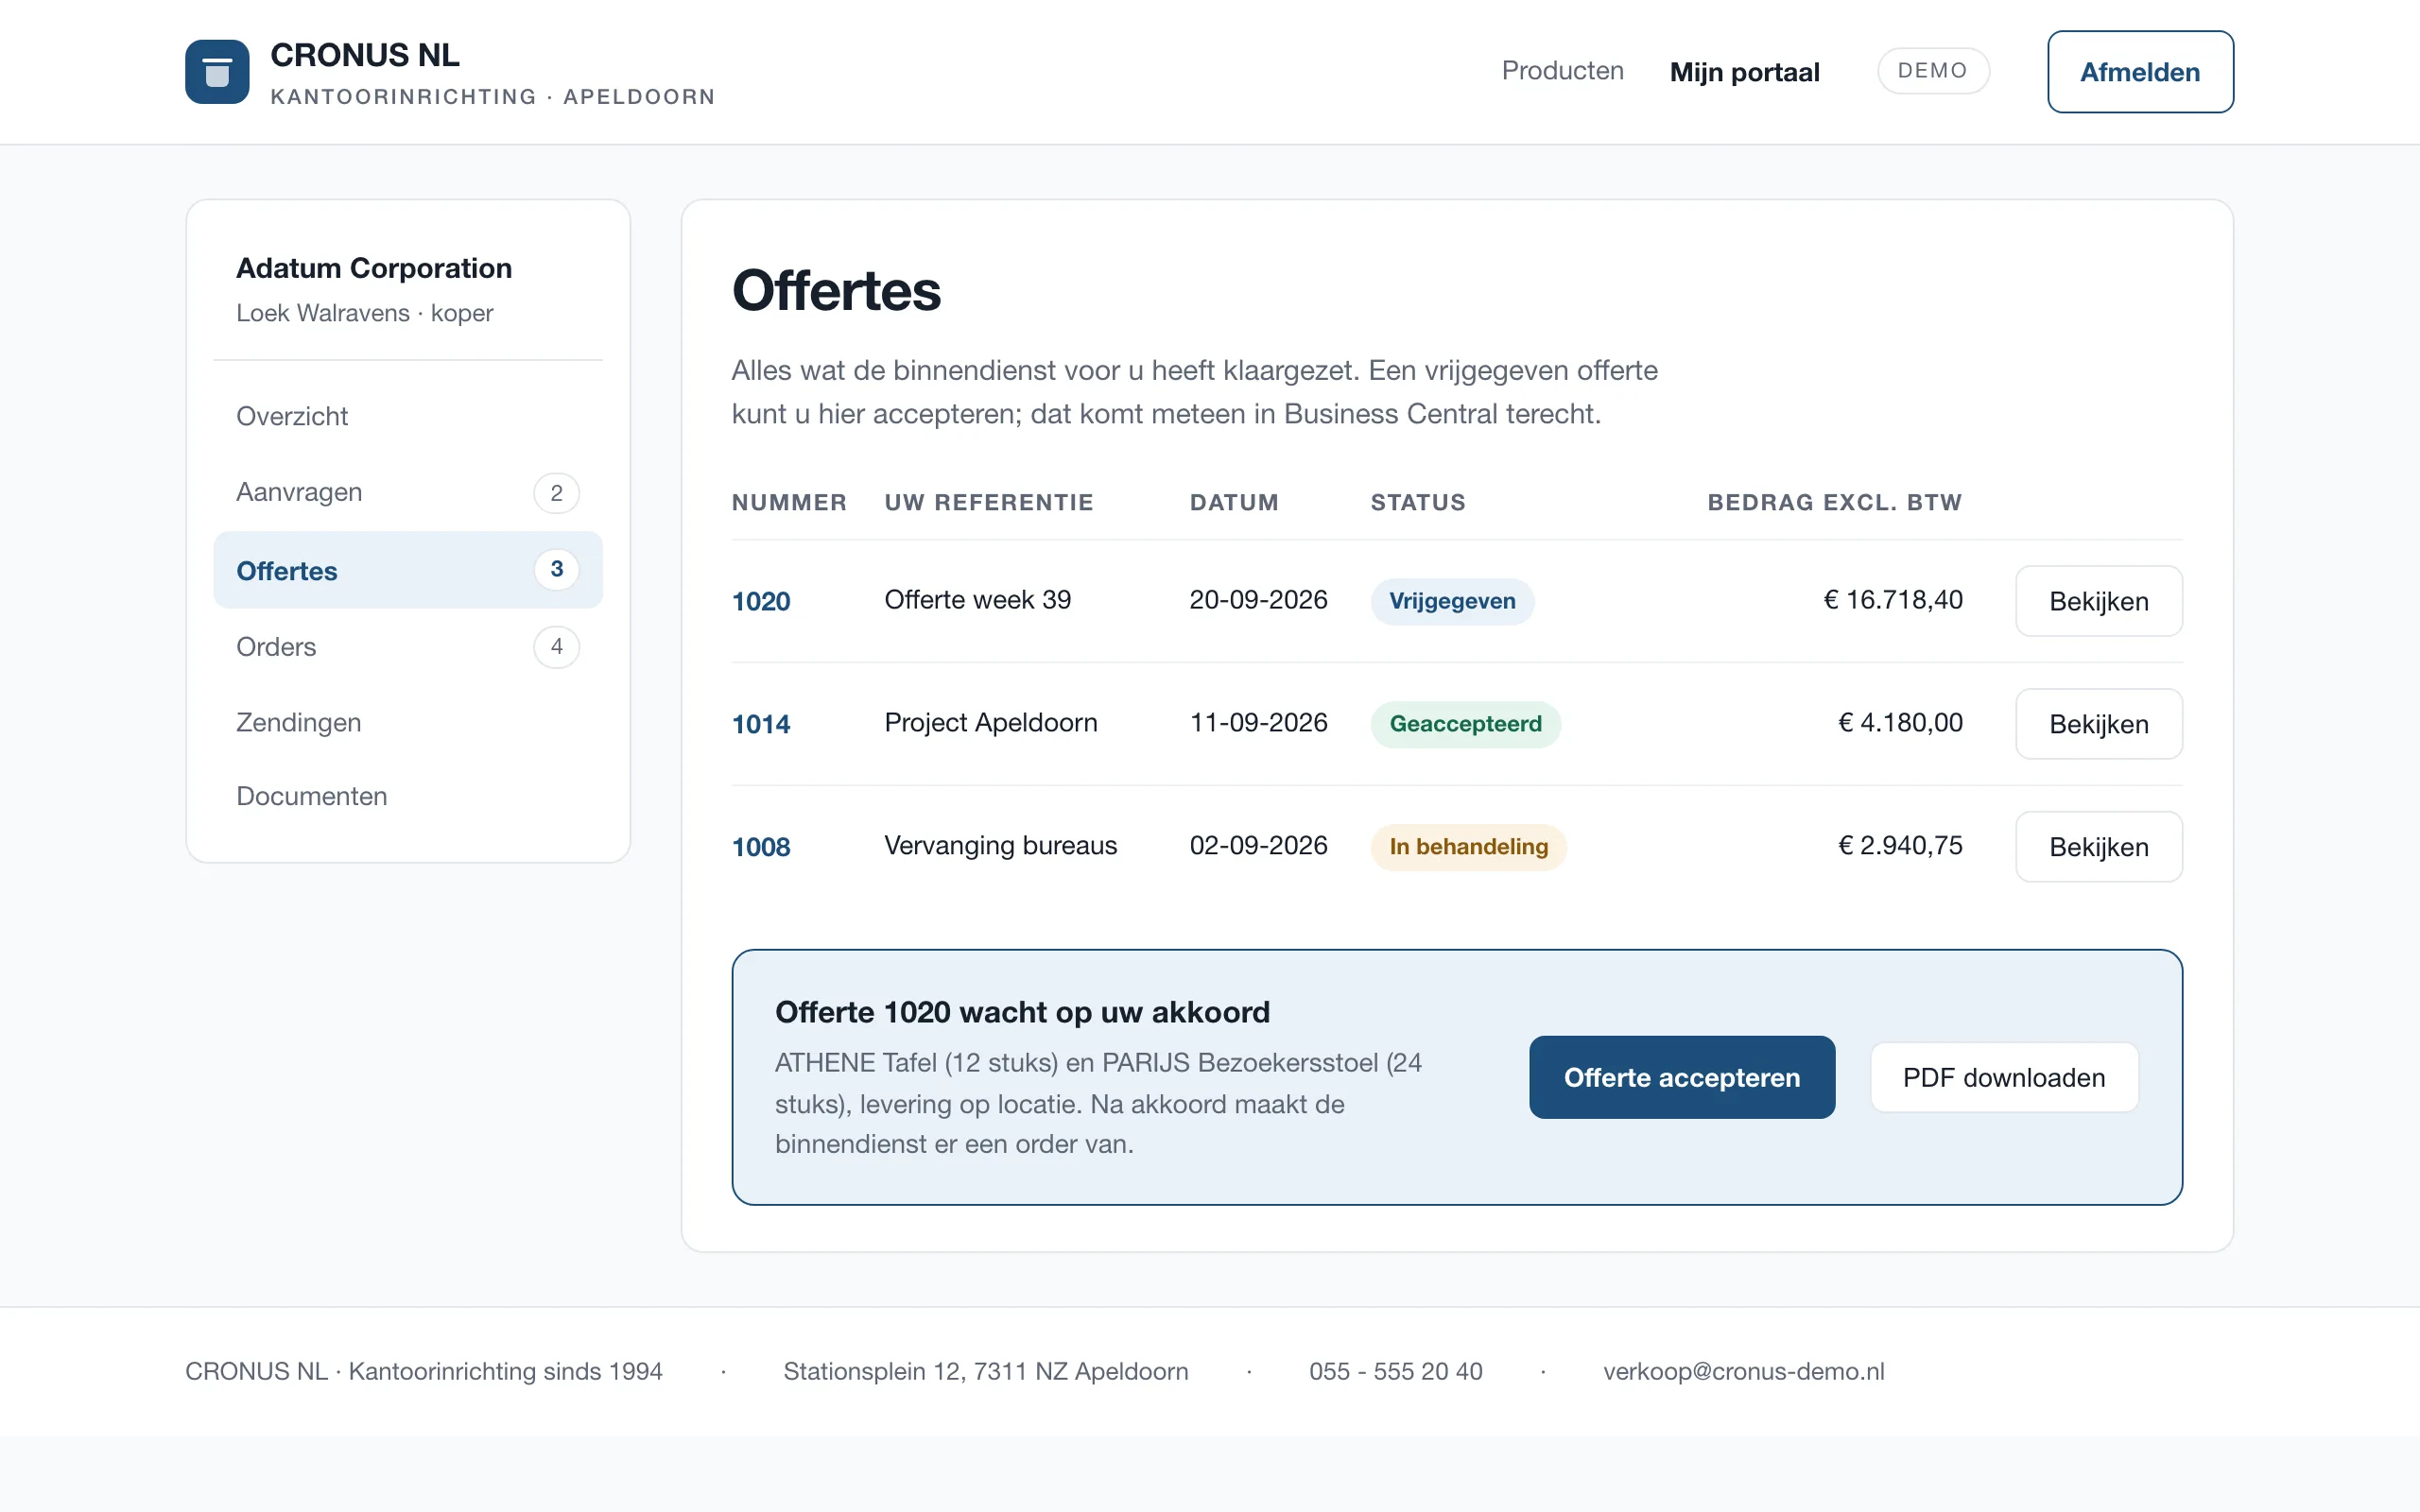The height and width of the screenshot is (1512, 2420).
Task: Click the amount € 4.180,00
Action: [x=1900, y=723]
